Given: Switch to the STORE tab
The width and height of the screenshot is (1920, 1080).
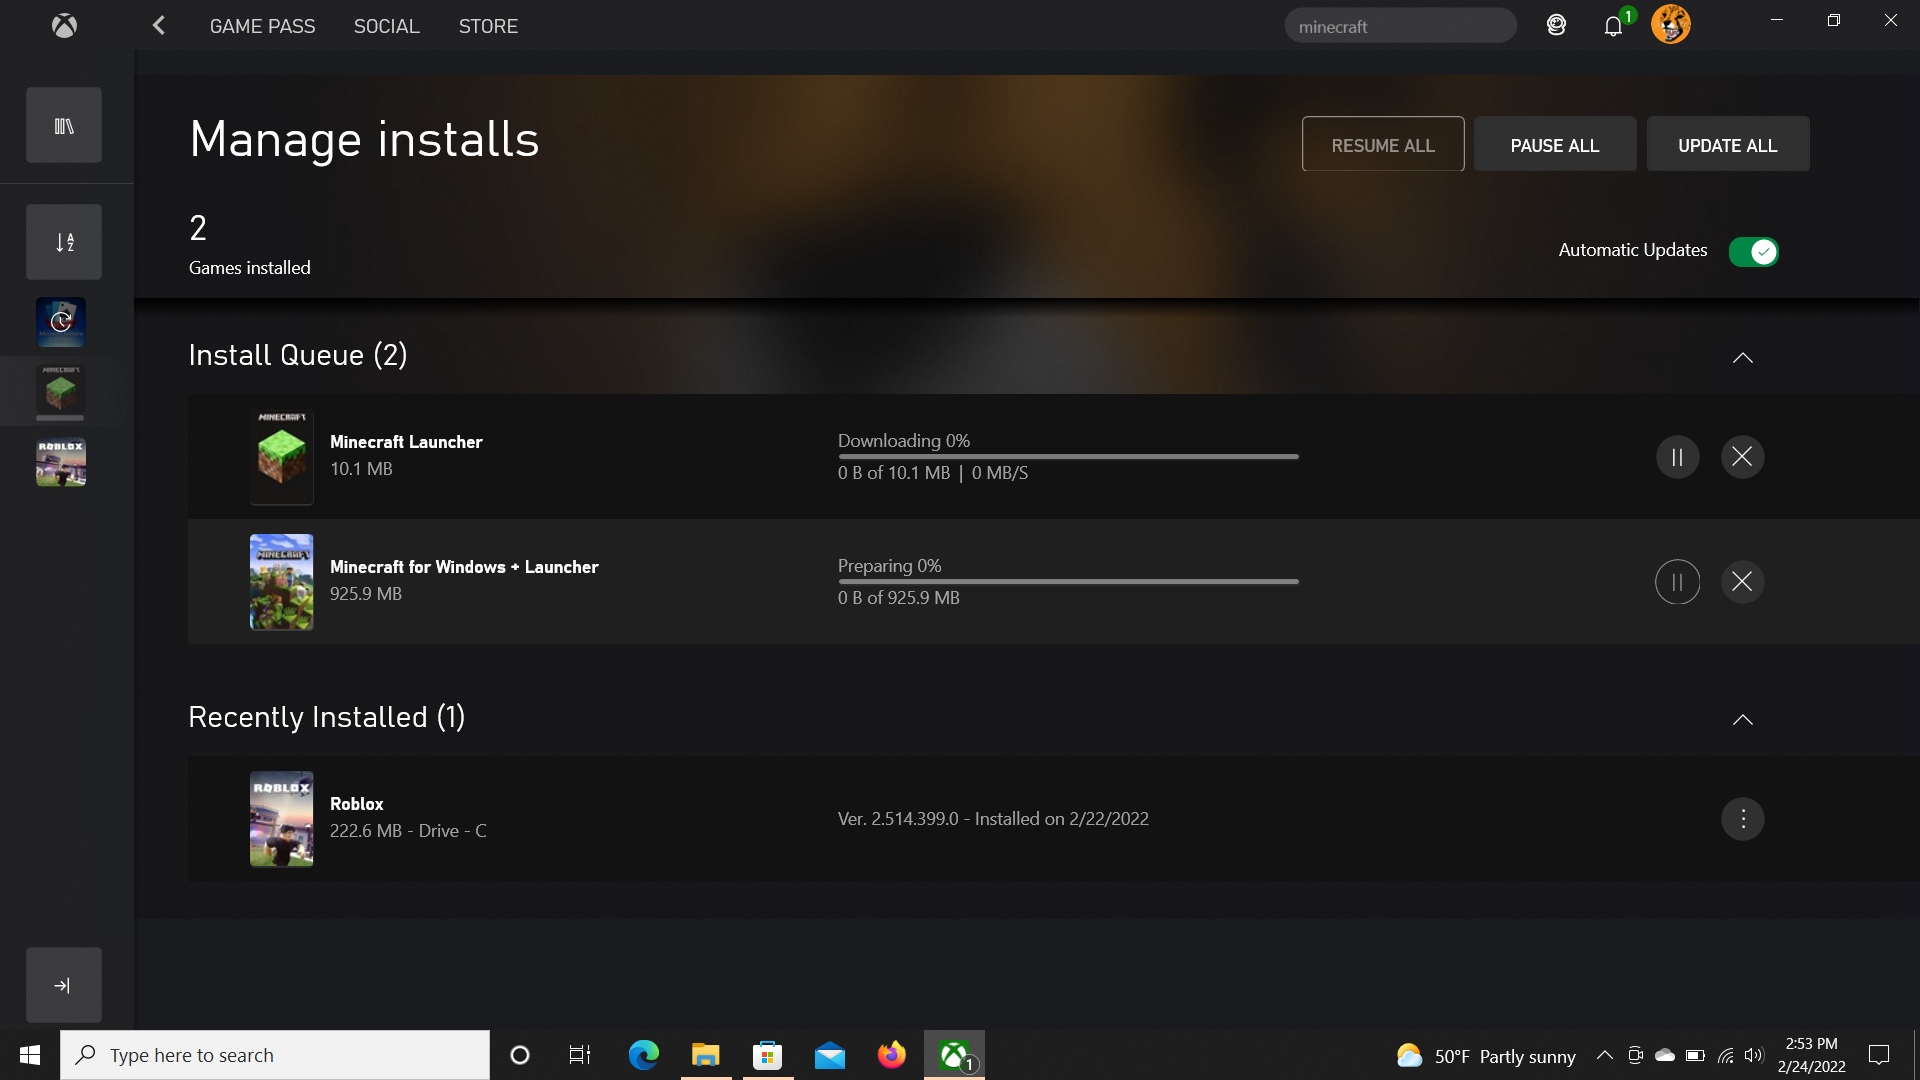Looking at the screenshot, I should pos(488,26).
